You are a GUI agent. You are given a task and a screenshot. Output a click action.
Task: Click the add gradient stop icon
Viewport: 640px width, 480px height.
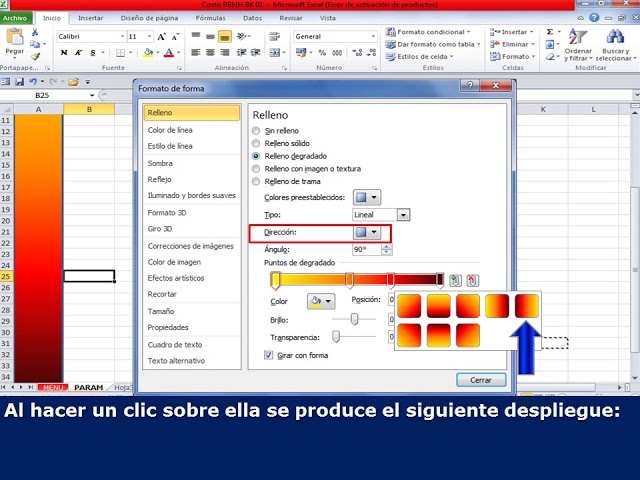tap(456, 281)
